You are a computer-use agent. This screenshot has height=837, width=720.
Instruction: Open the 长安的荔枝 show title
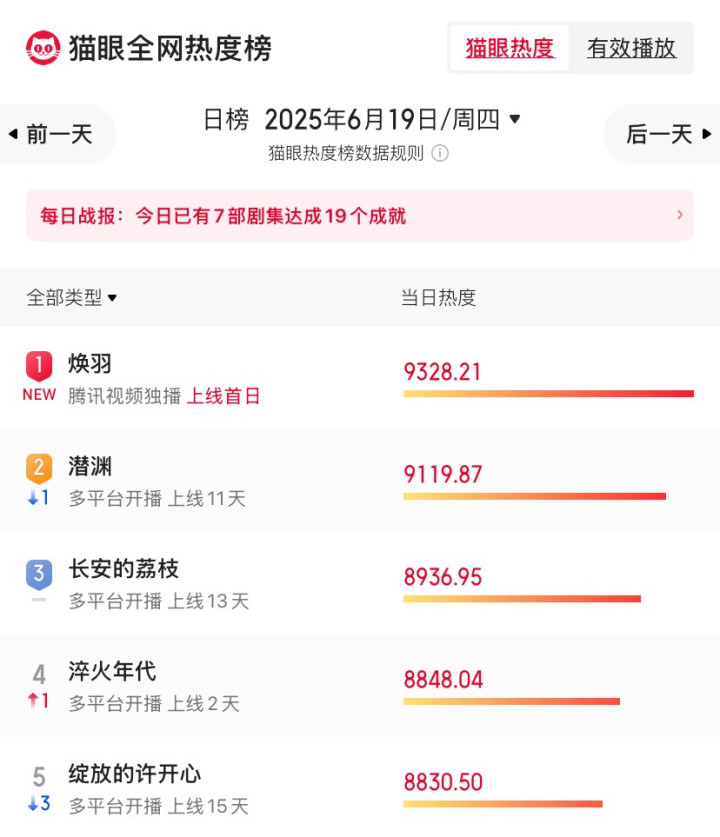coord(123,569)
